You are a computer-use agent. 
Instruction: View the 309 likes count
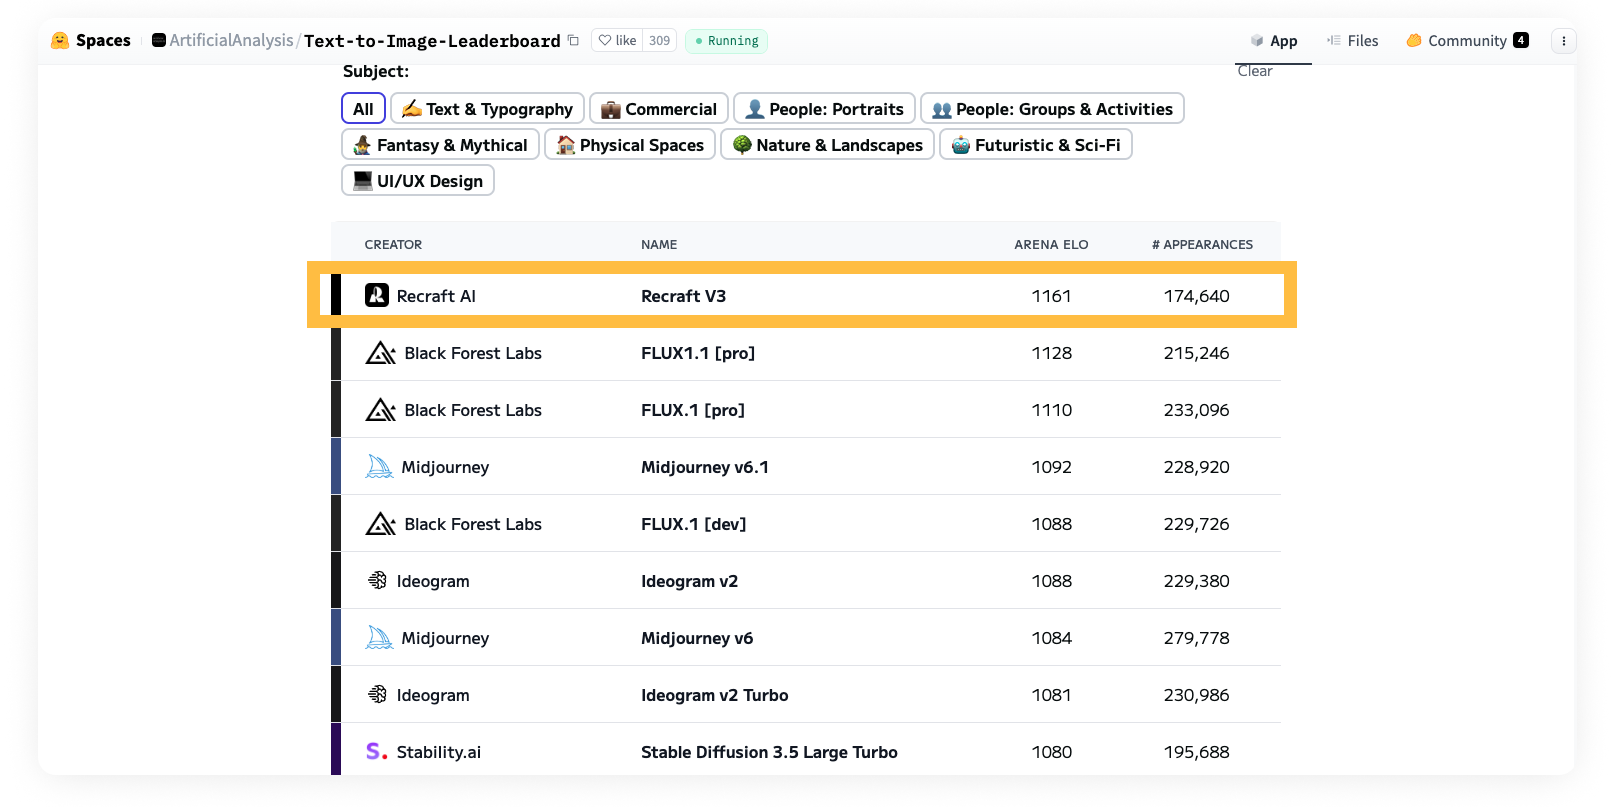[x=659, y=41]
